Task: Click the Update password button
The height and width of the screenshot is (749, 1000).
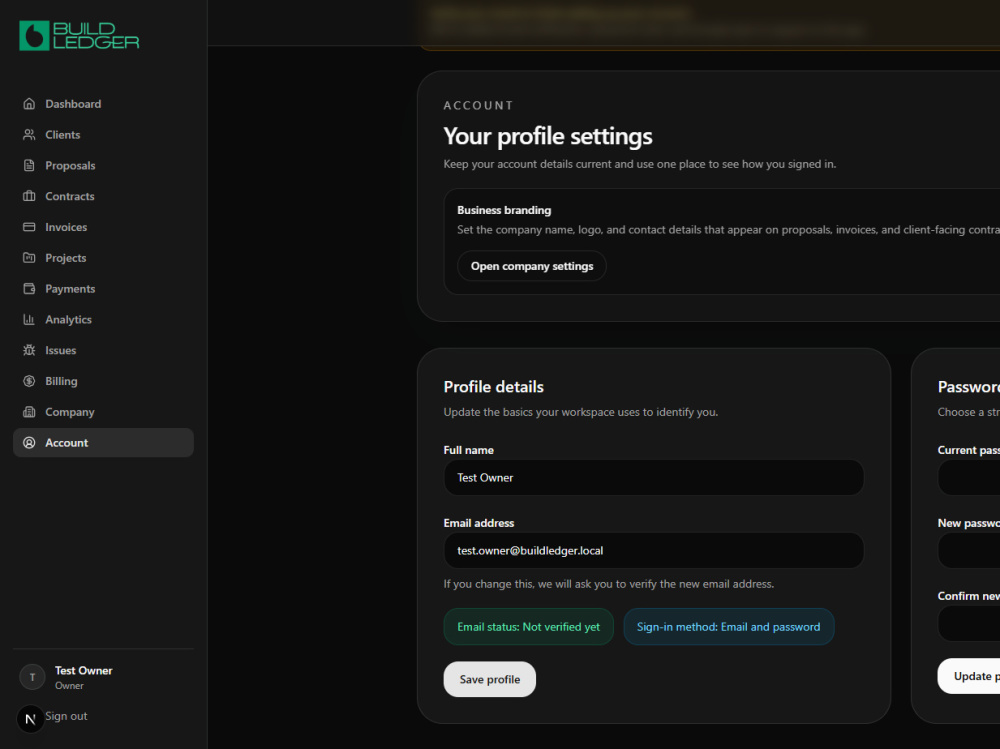Action: (969, 676)
